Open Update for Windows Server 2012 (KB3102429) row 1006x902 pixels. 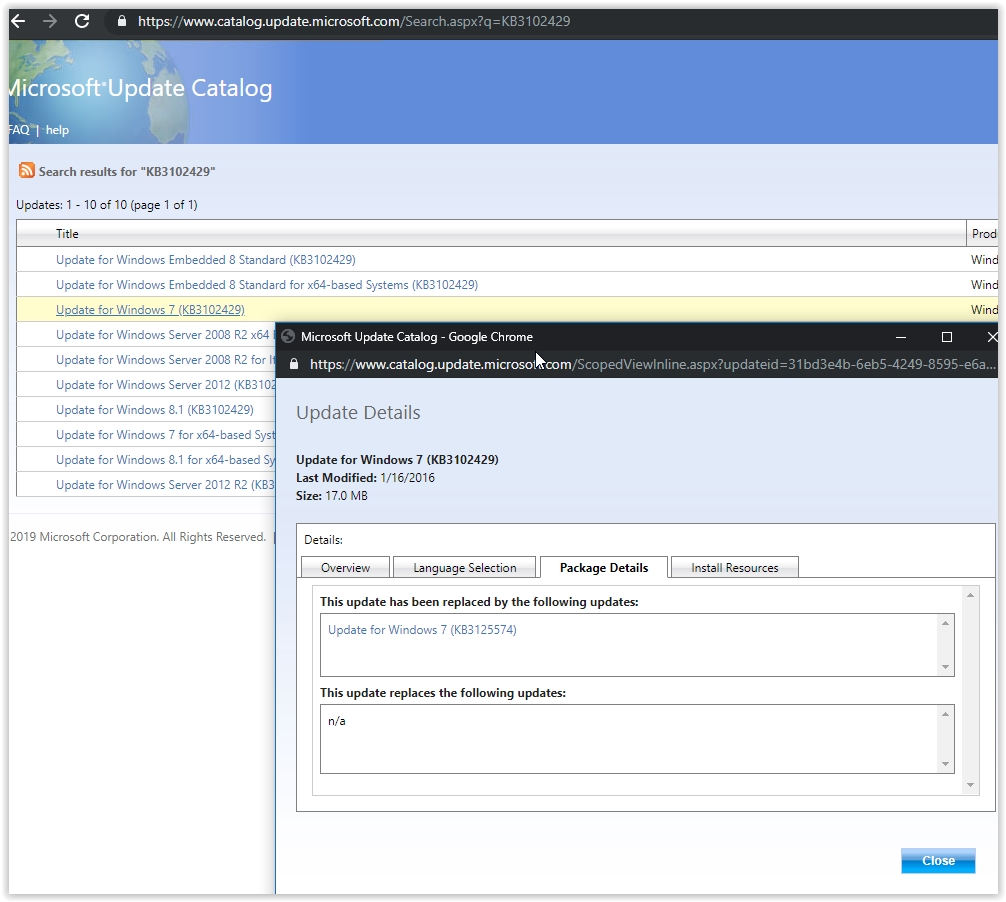tap(165, 385)
